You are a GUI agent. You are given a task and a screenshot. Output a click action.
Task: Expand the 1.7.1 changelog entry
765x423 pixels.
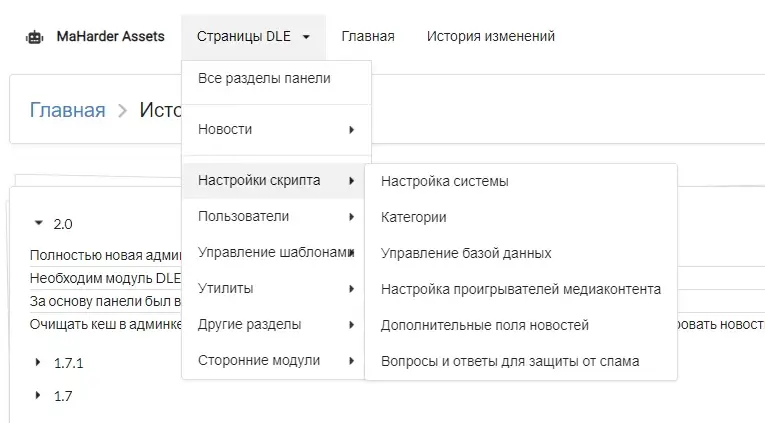(x=39, y=363)
